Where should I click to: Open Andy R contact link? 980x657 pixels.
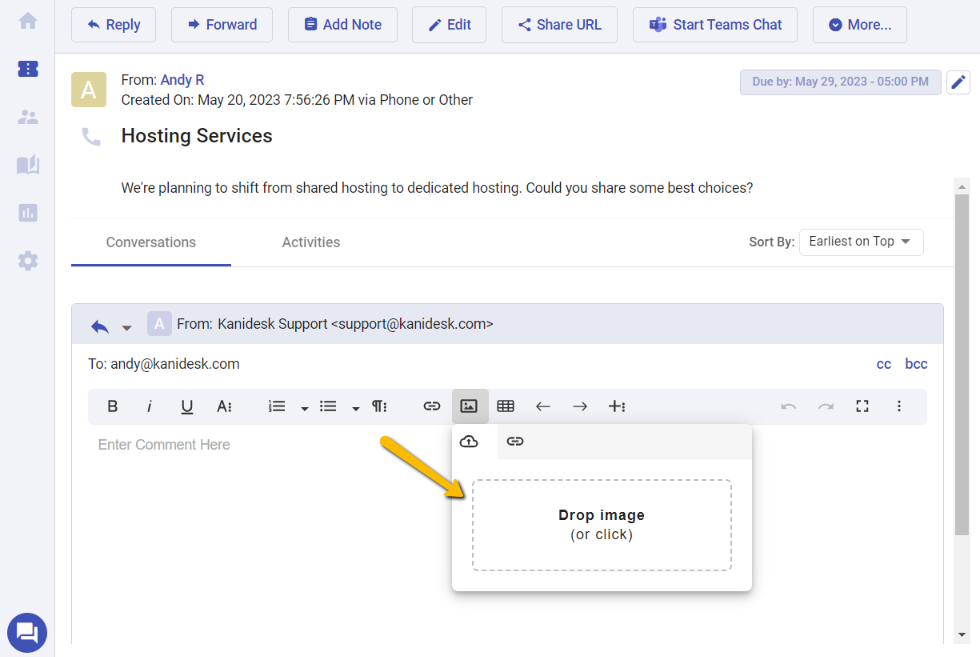(x=182, y=80)
